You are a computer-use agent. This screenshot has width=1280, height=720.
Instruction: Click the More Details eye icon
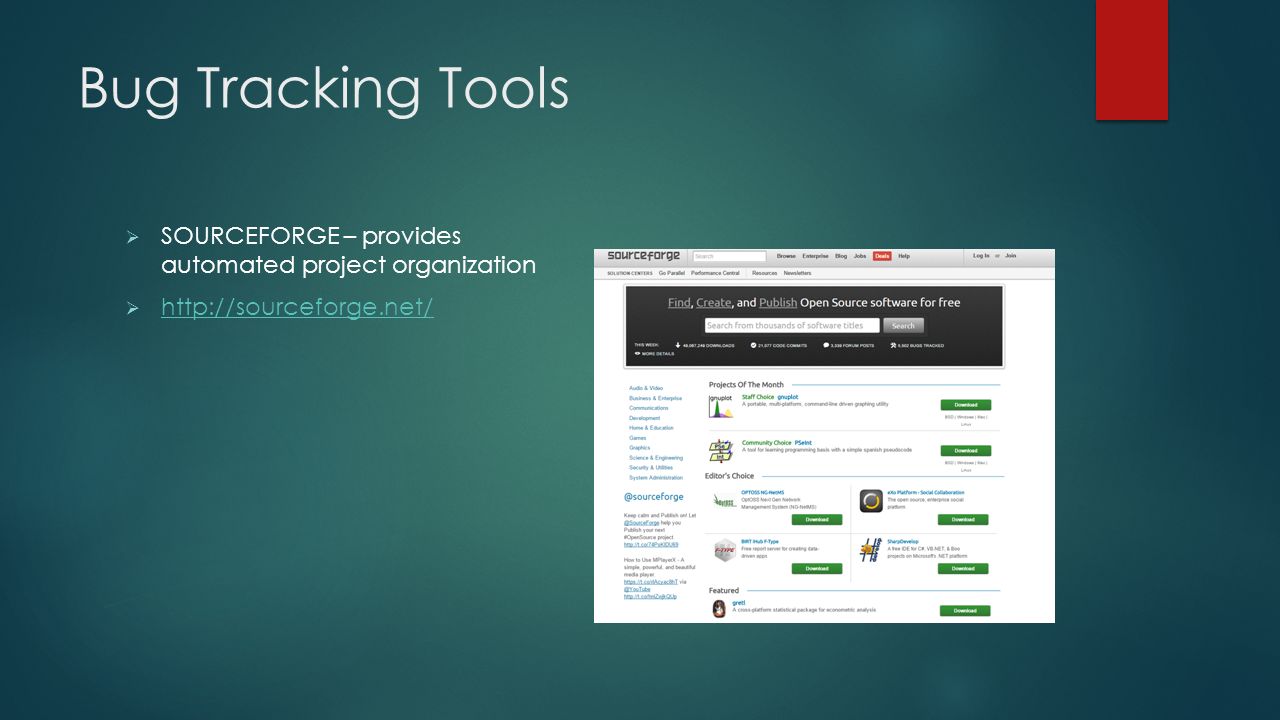(637, 353)
